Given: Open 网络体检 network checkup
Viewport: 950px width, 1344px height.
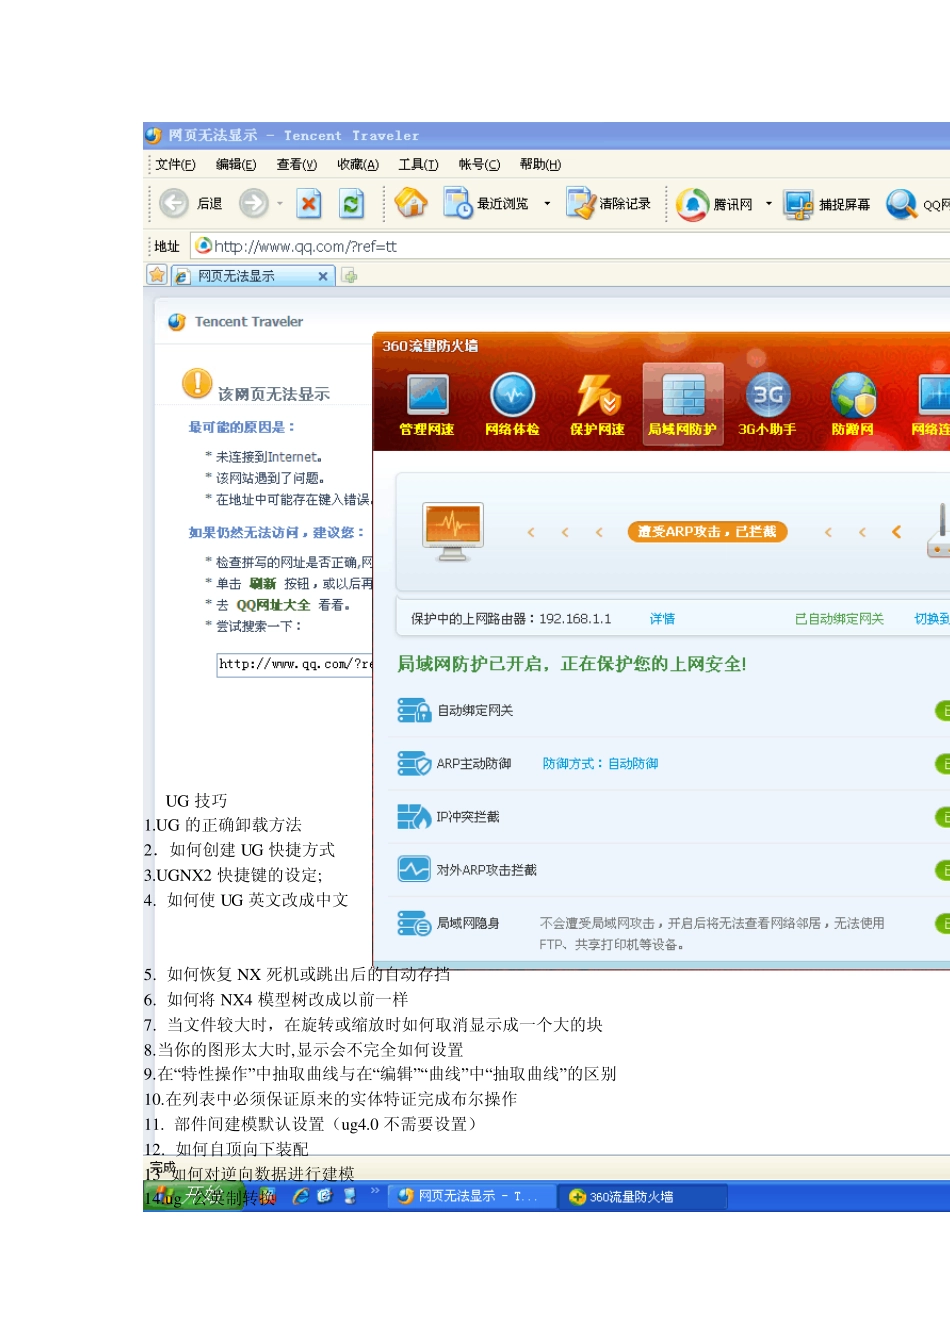Looking at the screenshot, I should coord(512,405).
